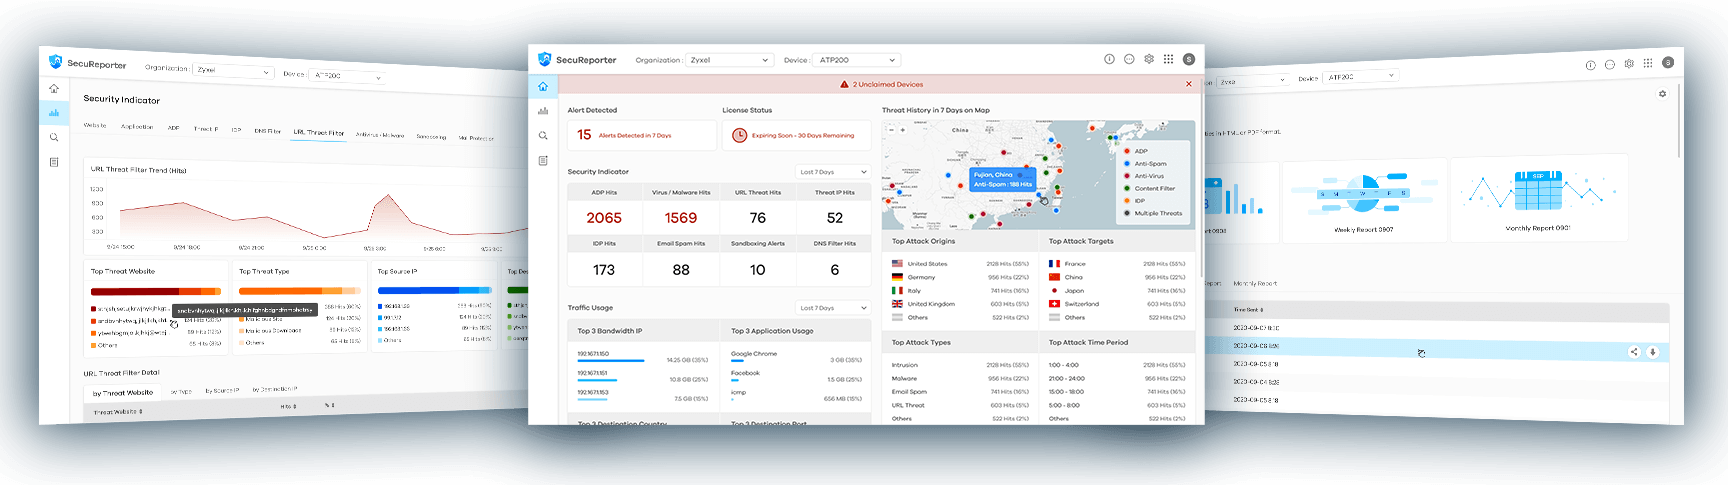Open the report icon in center sidebar
The width and height of the screenshot is (1728, 485).
tap(543, 161)
